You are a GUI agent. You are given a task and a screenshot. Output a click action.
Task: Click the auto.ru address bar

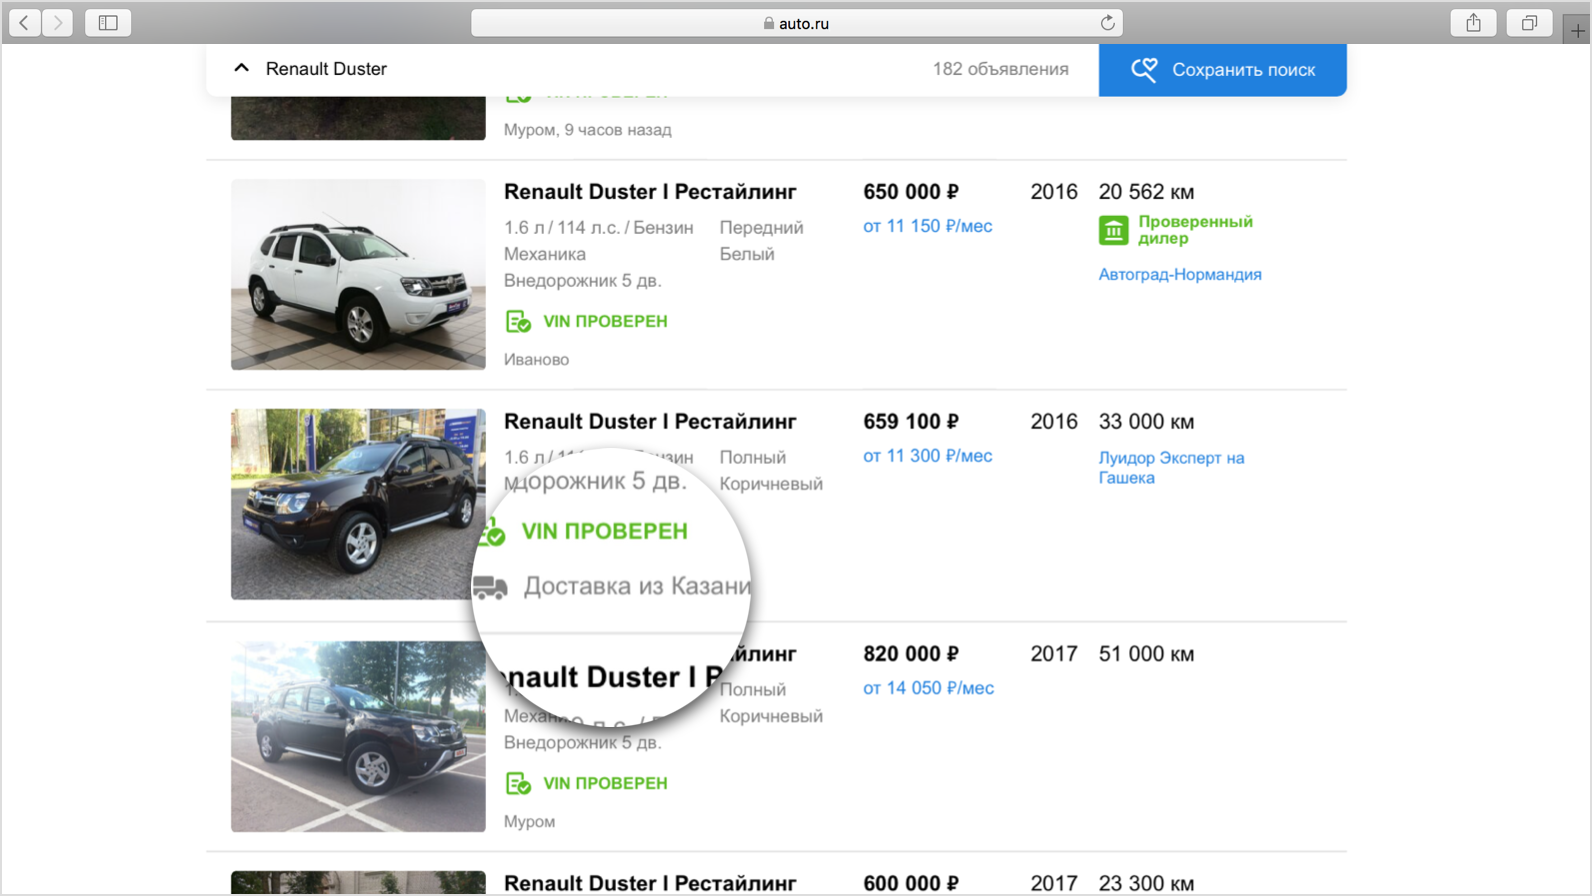796,23
